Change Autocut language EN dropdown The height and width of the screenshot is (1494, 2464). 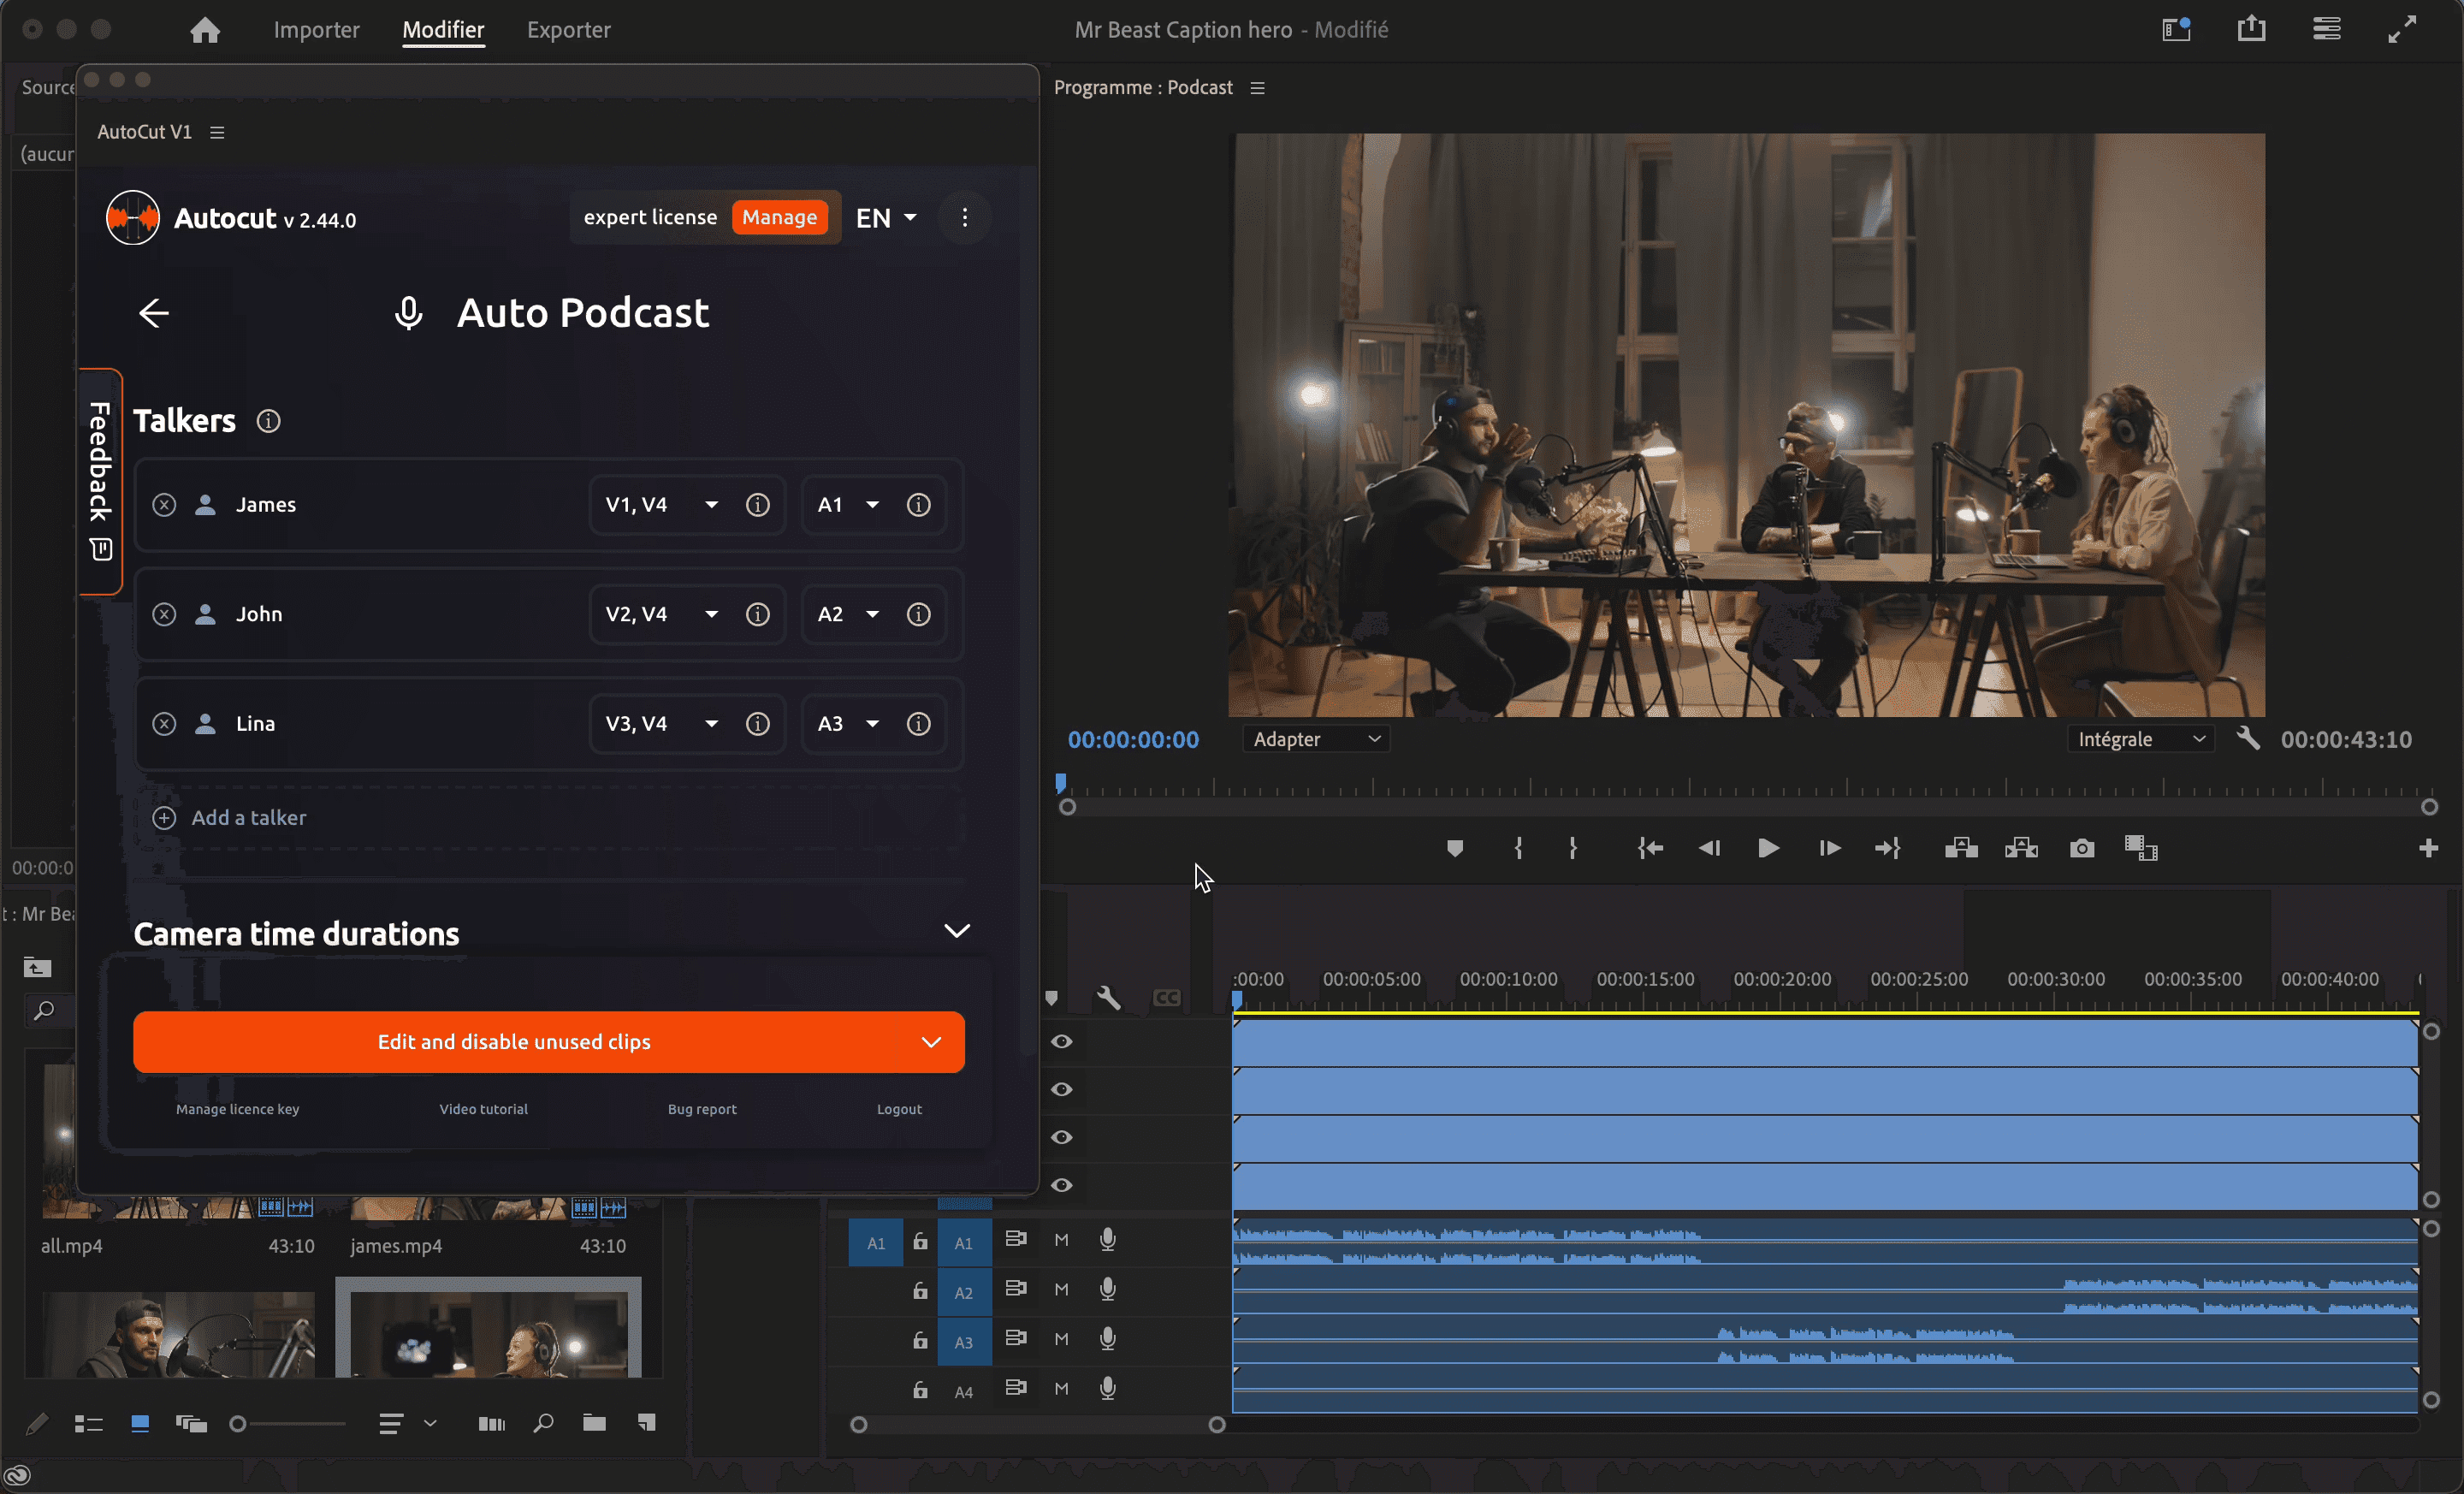[886, 218]
